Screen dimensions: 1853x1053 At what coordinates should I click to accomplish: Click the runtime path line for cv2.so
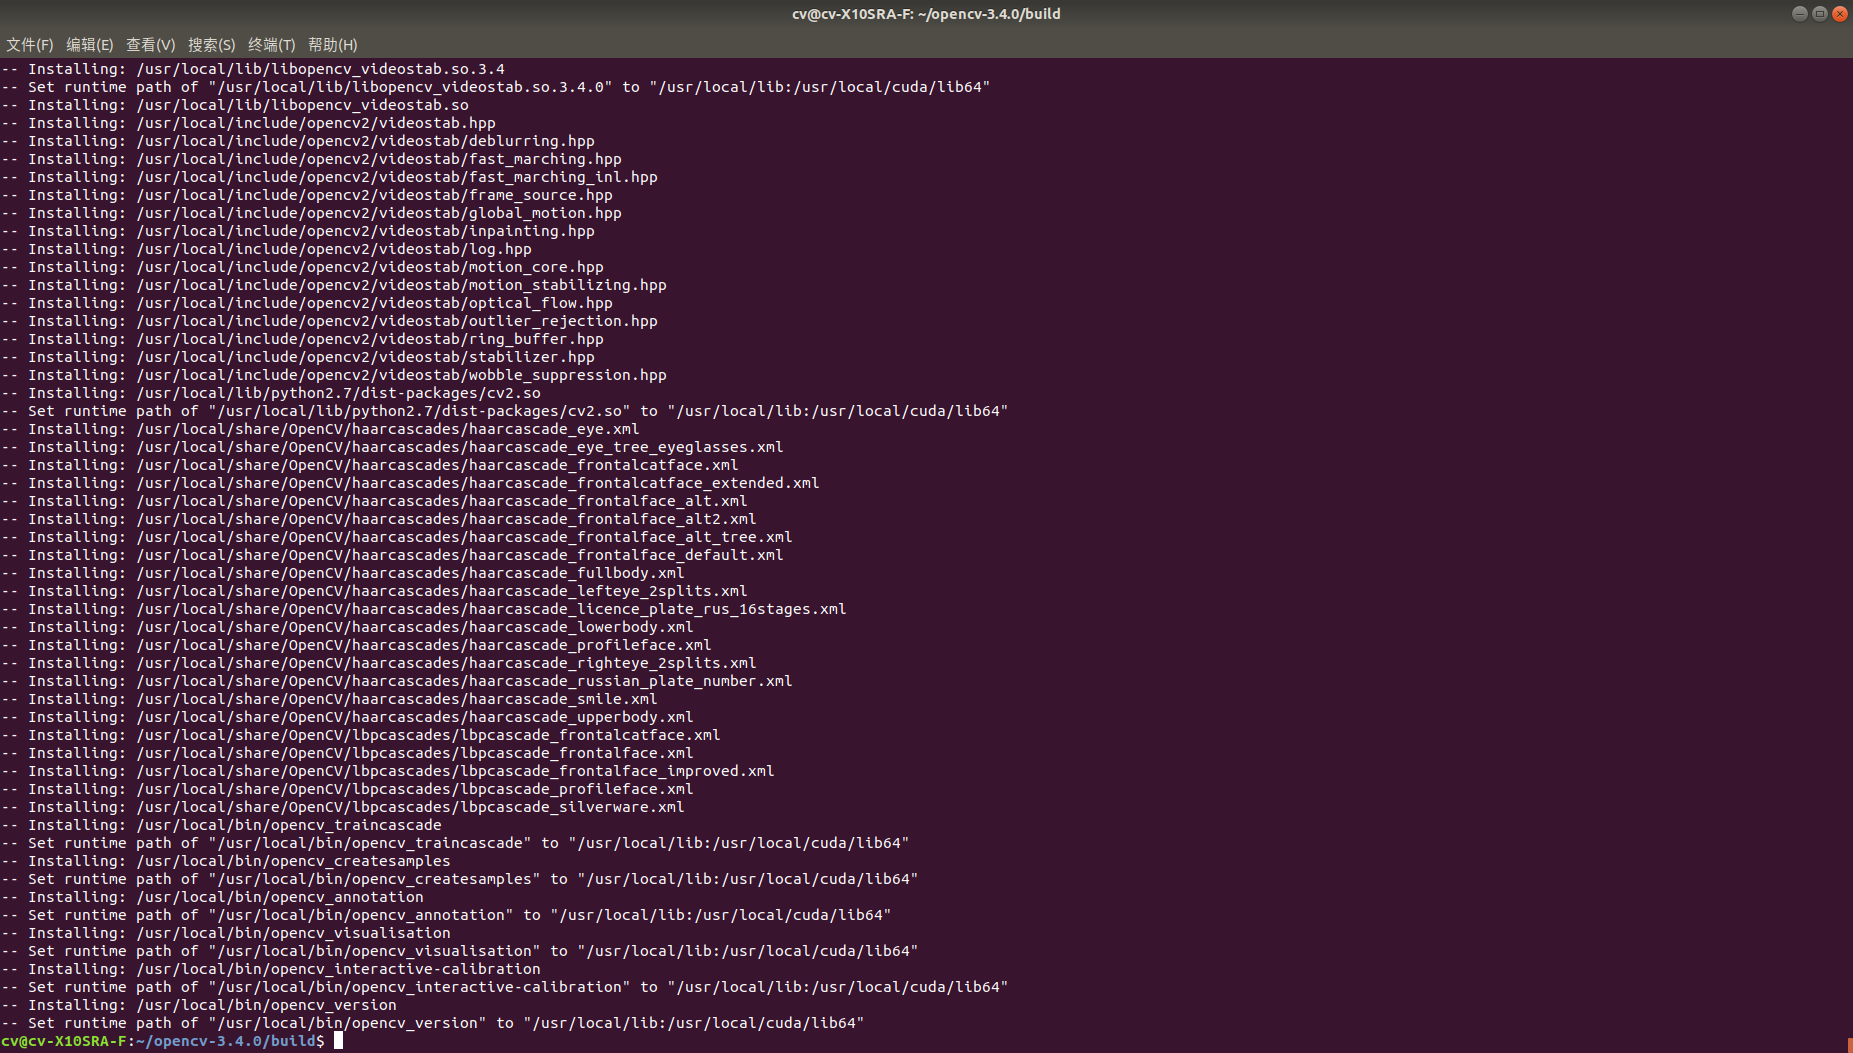(505, 411)
